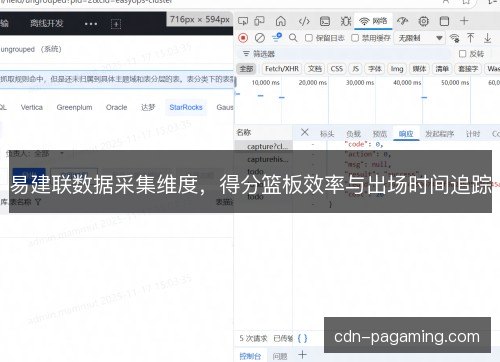Open the Console panel icon

(x=325, y=22)
